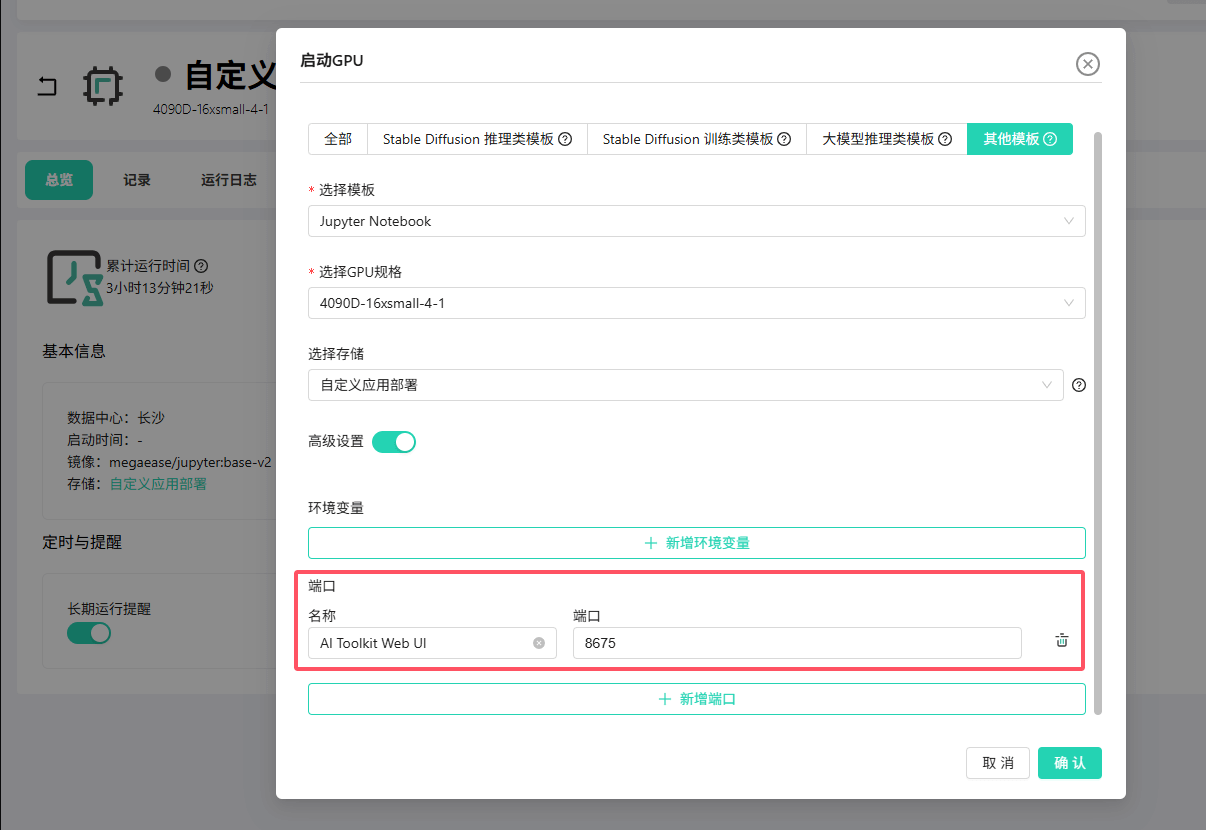Viewport: 1206px width, 830px height.
Task: Open the 自定义应用部署 storage link
Action: pos(158,484)
